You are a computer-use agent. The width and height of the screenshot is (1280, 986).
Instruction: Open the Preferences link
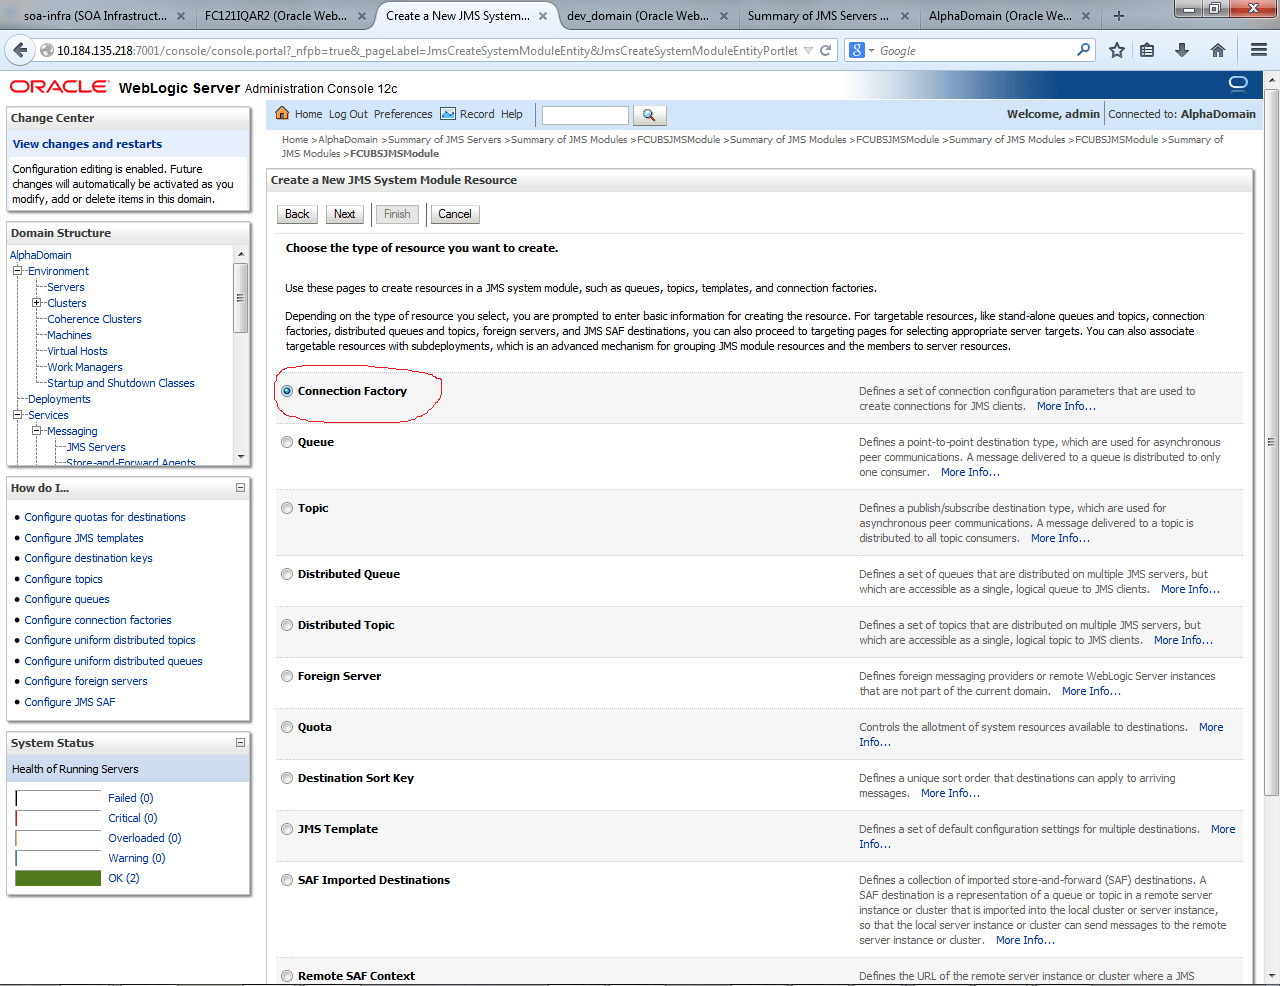[403, 114]
